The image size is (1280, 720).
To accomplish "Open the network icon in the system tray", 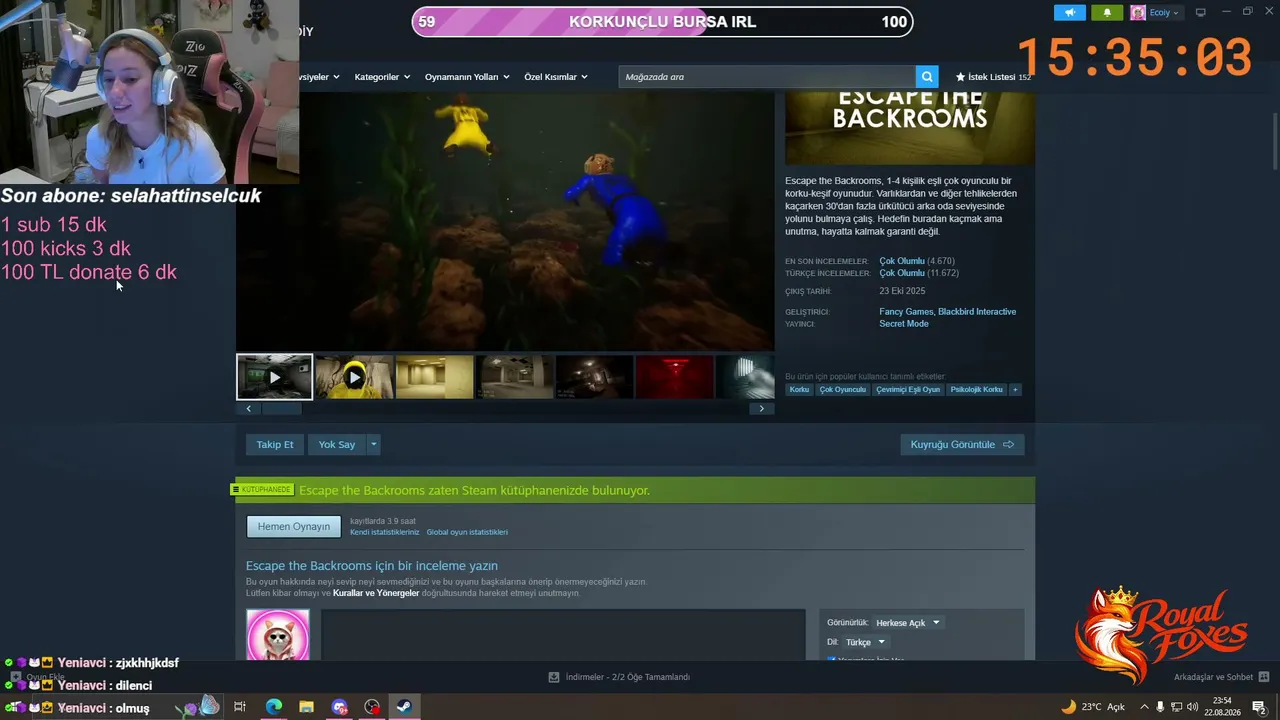I will (1176, 707).
